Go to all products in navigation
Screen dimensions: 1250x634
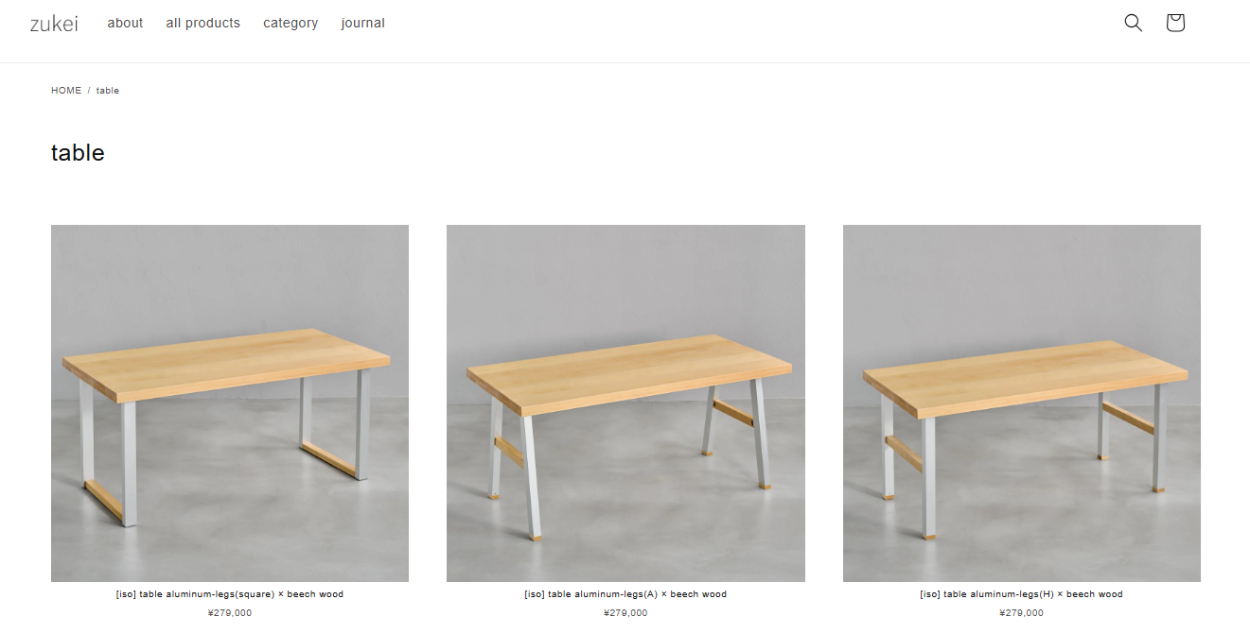coord(203,23)
